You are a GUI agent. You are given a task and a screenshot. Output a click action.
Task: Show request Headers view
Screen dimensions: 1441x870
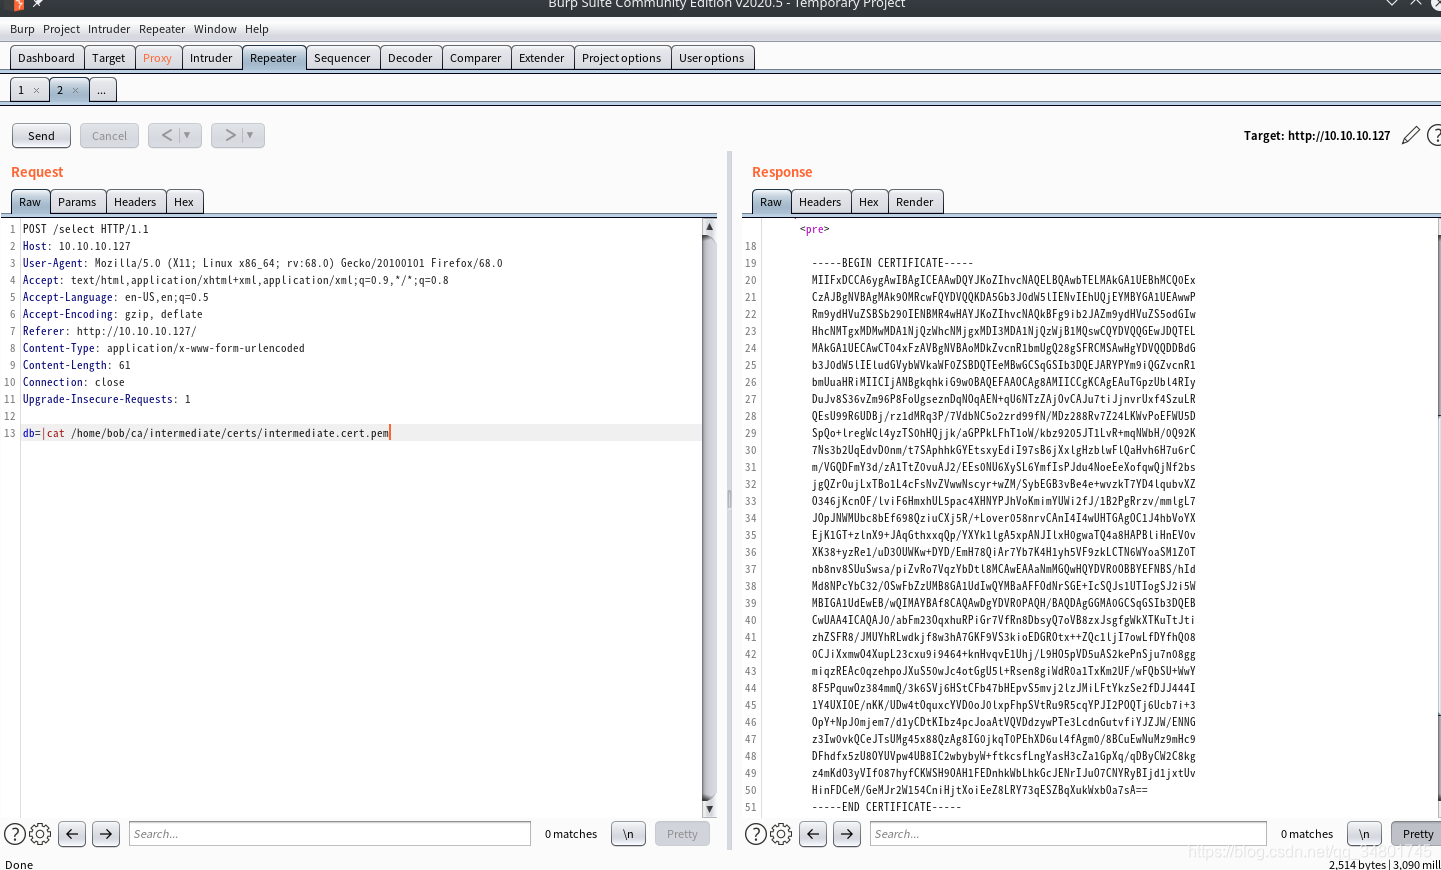(135, 202)
